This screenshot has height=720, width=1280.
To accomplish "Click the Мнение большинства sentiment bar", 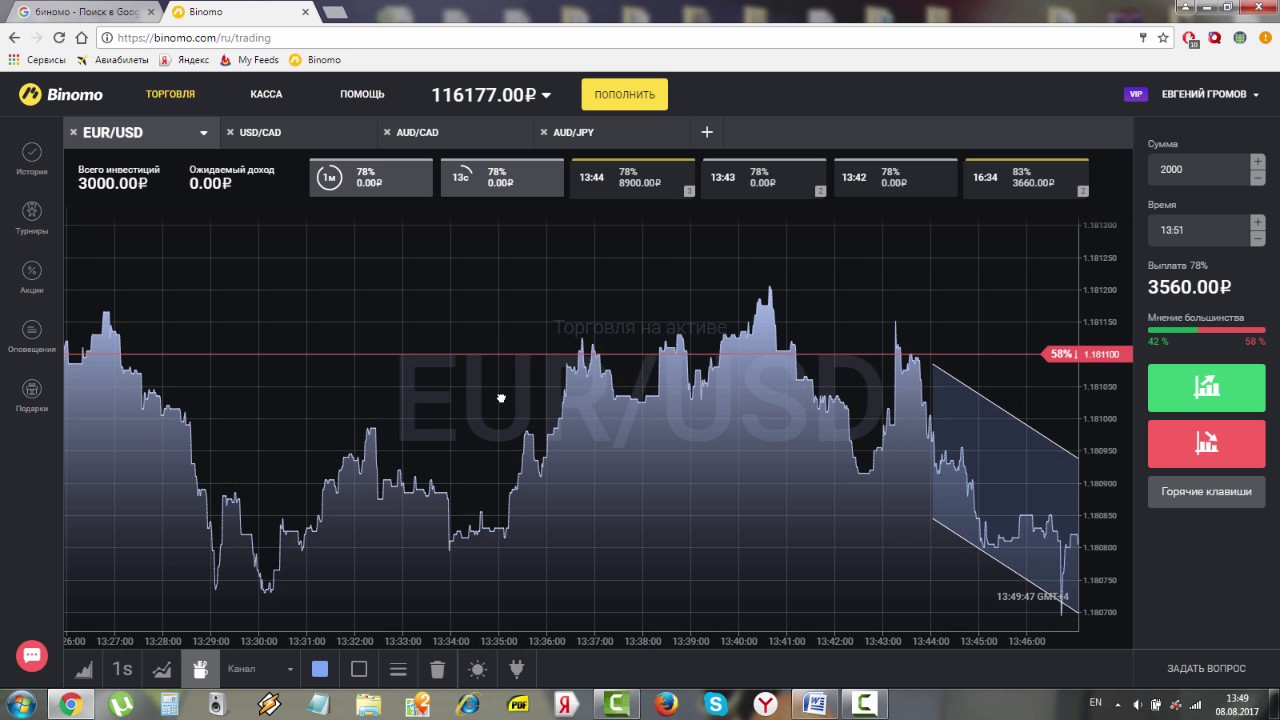I will point(1206,330).
